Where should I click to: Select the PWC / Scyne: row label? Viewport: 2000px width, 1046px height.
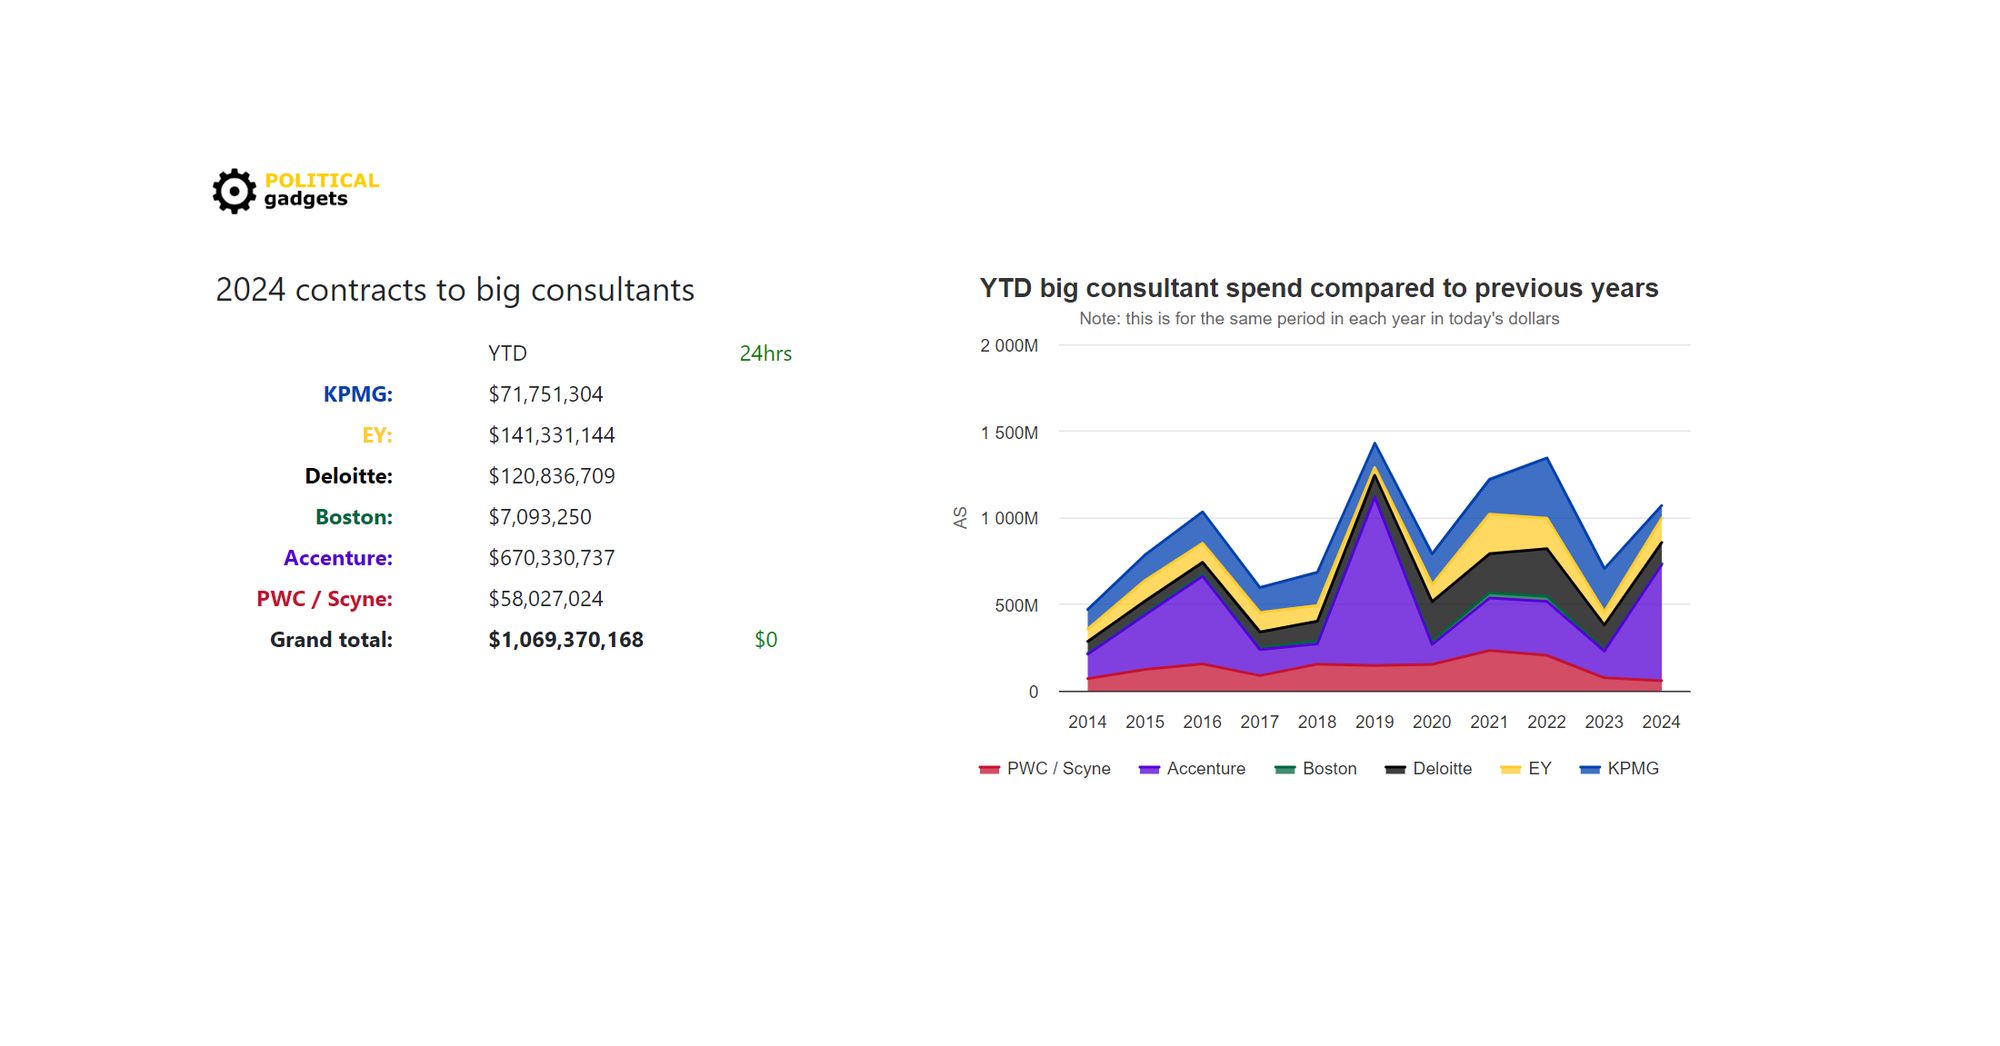click(325, 599)
